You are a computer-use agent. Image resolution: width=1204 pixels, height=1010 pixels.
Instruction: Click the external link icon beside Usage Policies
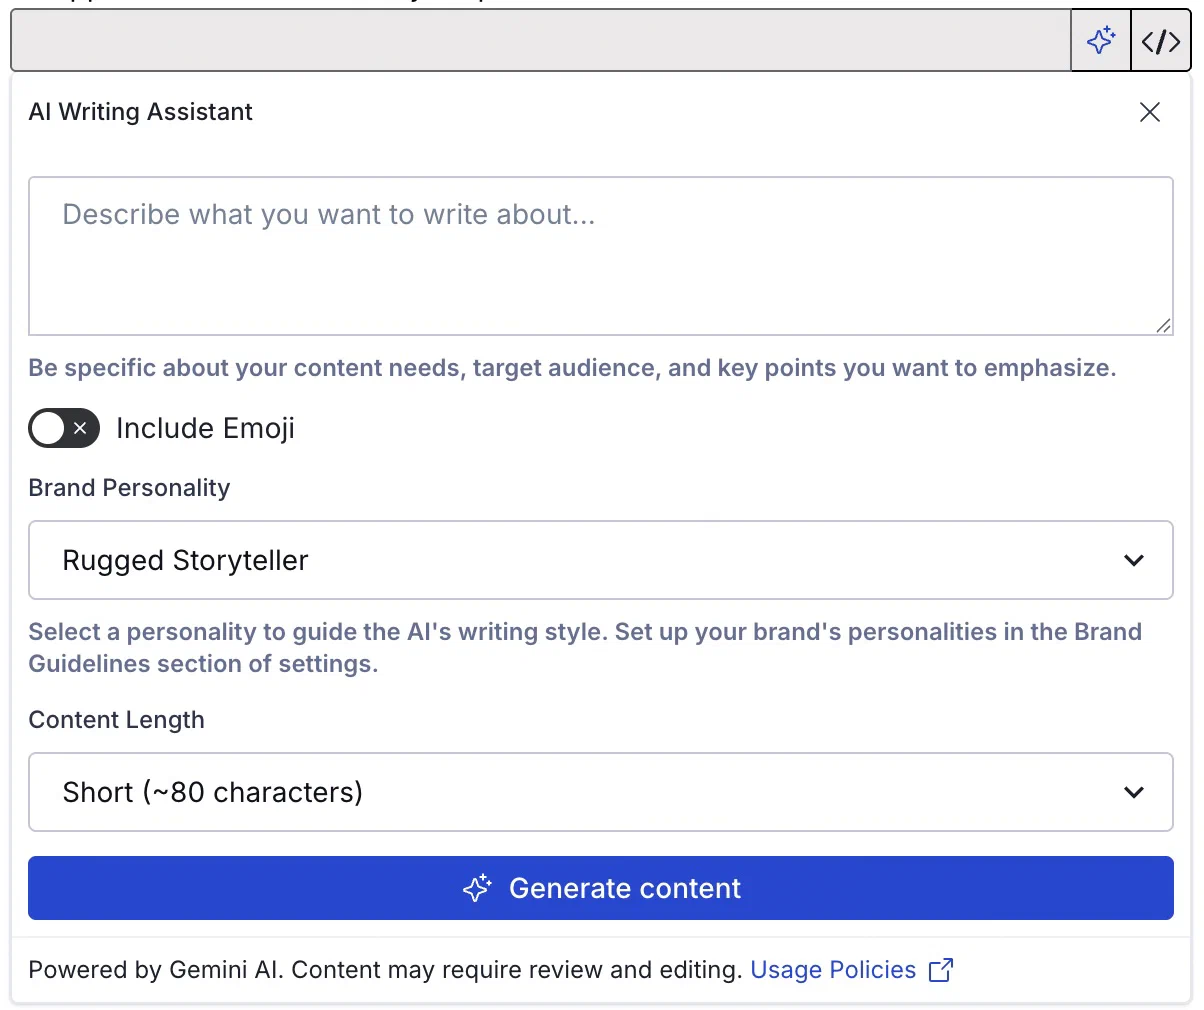[x=940, y=969]
